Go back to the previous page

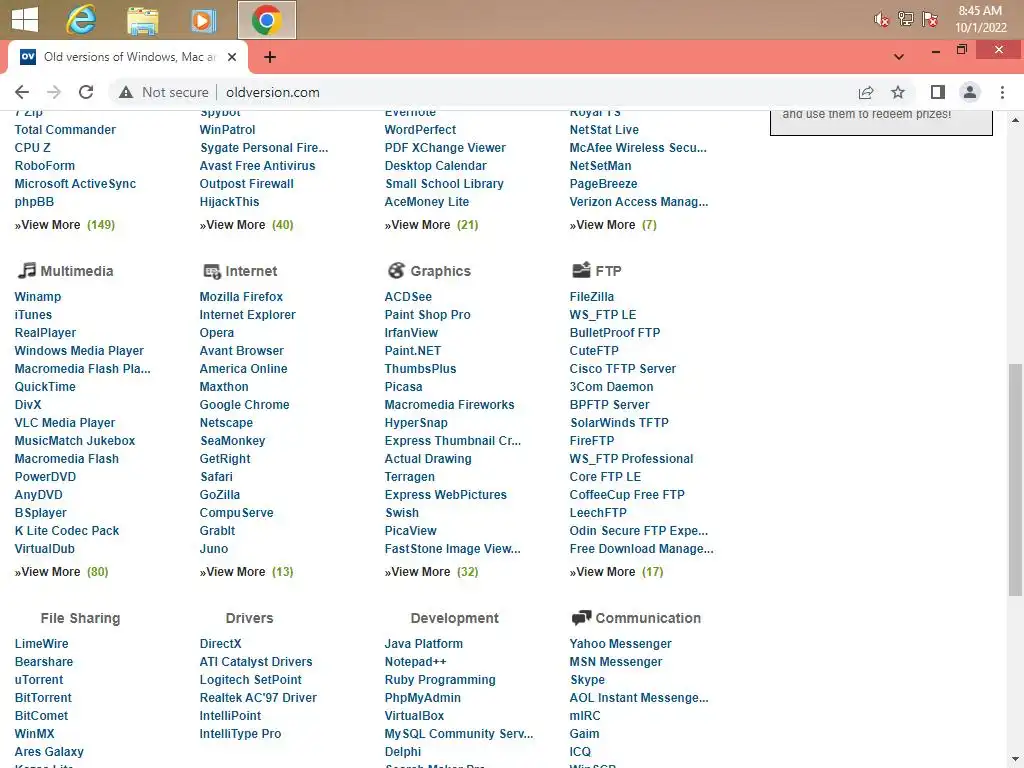point(22,92)
